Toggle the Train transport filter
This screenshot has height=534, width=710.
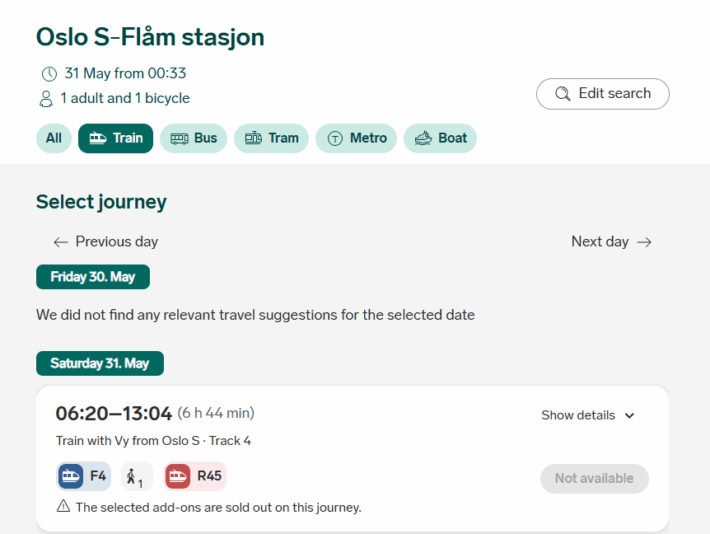click(x=116, y=138)
